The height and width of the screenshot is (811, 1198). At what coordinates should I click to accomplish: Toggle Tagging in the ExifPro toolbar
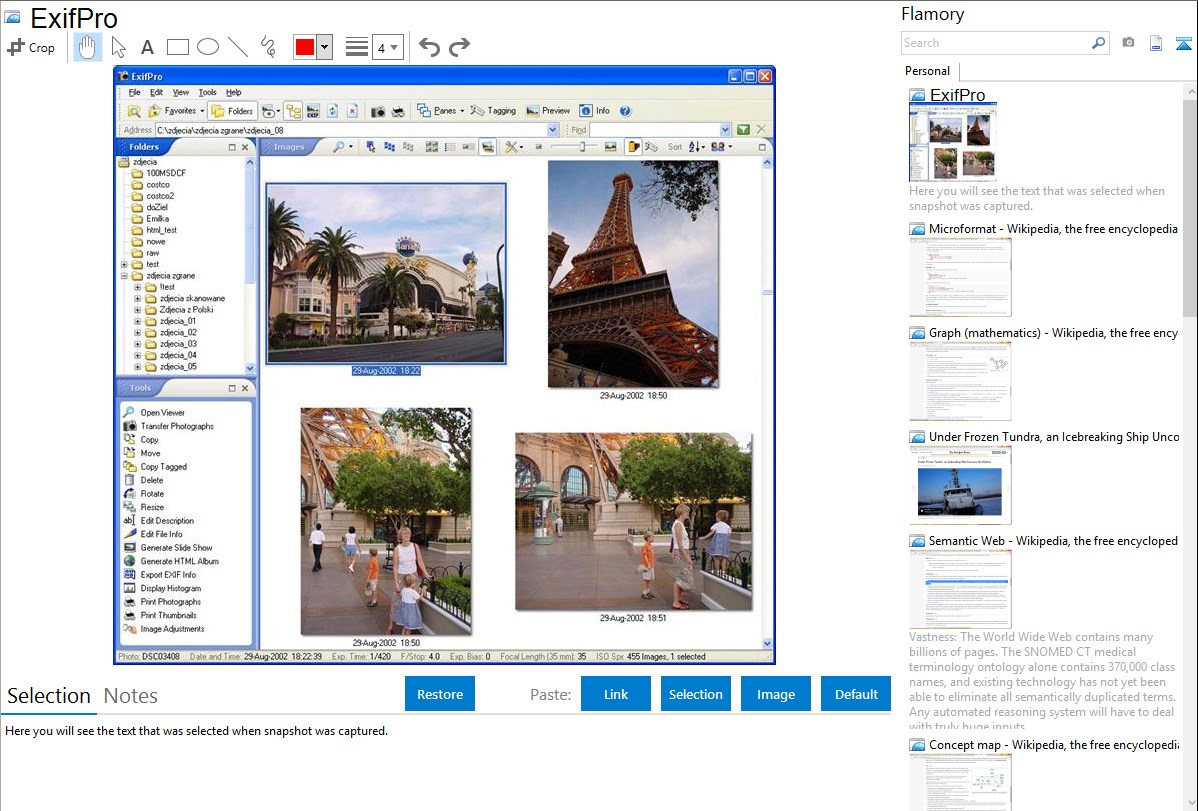point(494,111)
